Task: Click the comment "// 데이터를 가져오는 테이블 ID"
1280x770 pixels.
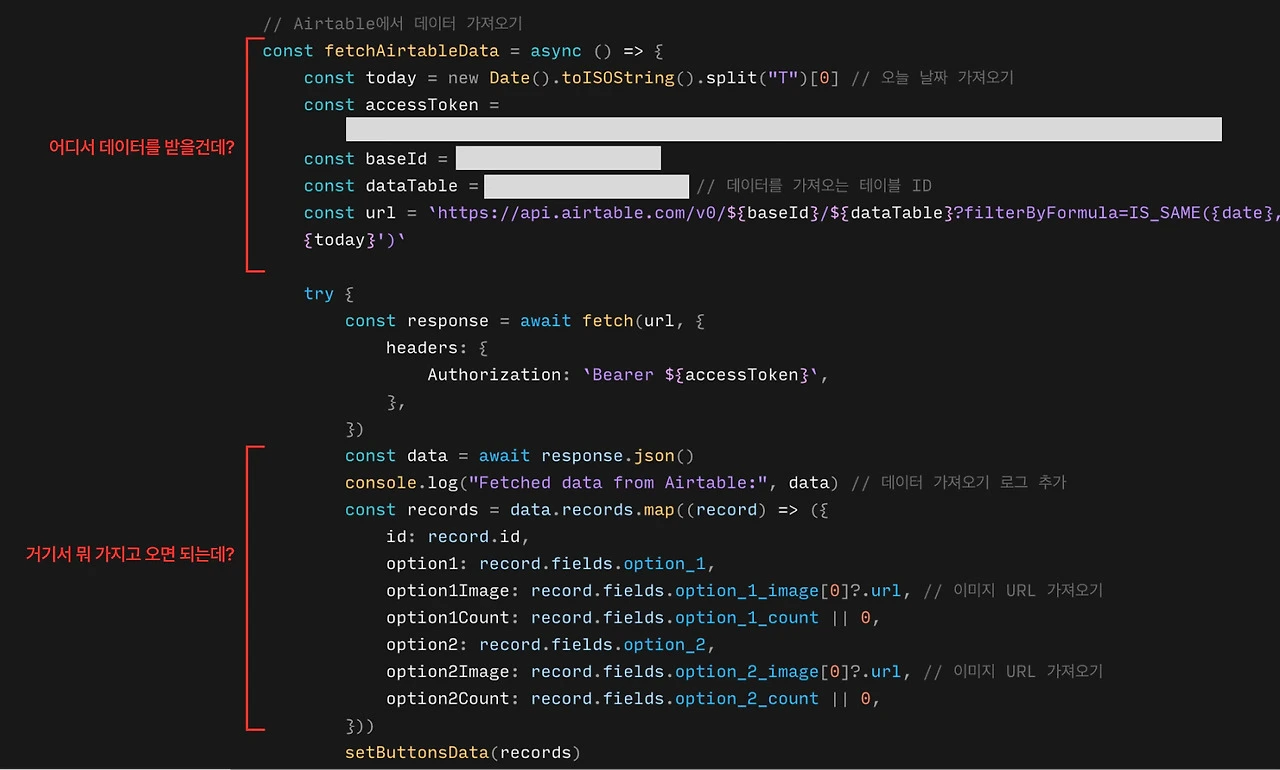Action: pyautogui.click(x=814, y=186)
